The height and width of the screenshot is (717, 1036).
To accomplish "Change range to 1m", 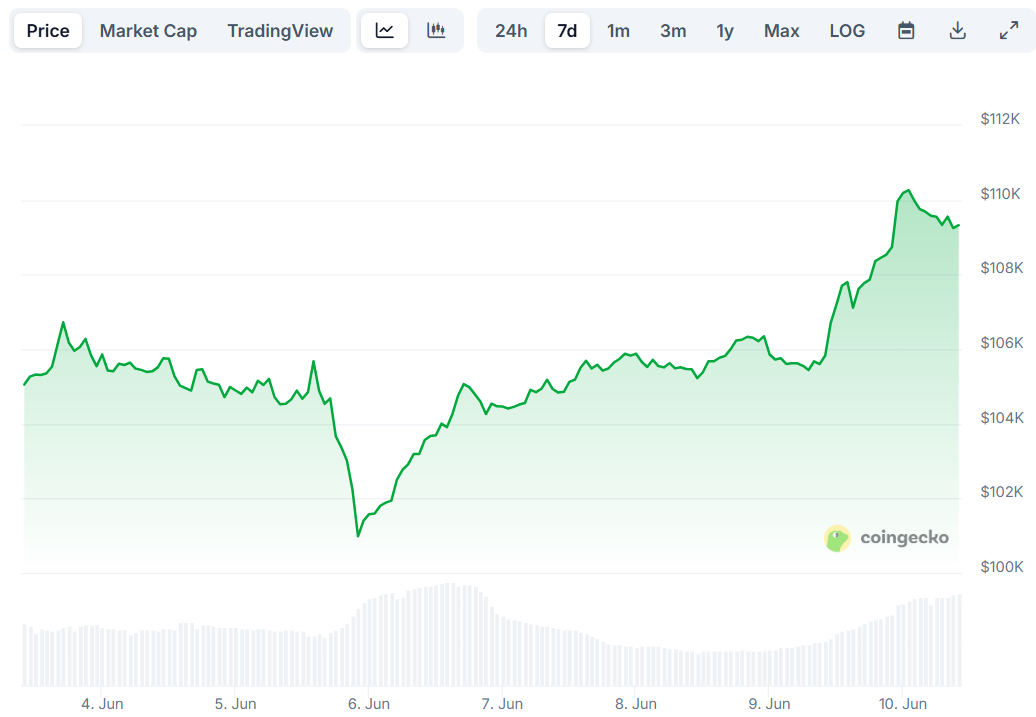I will (x=618, y=30).
